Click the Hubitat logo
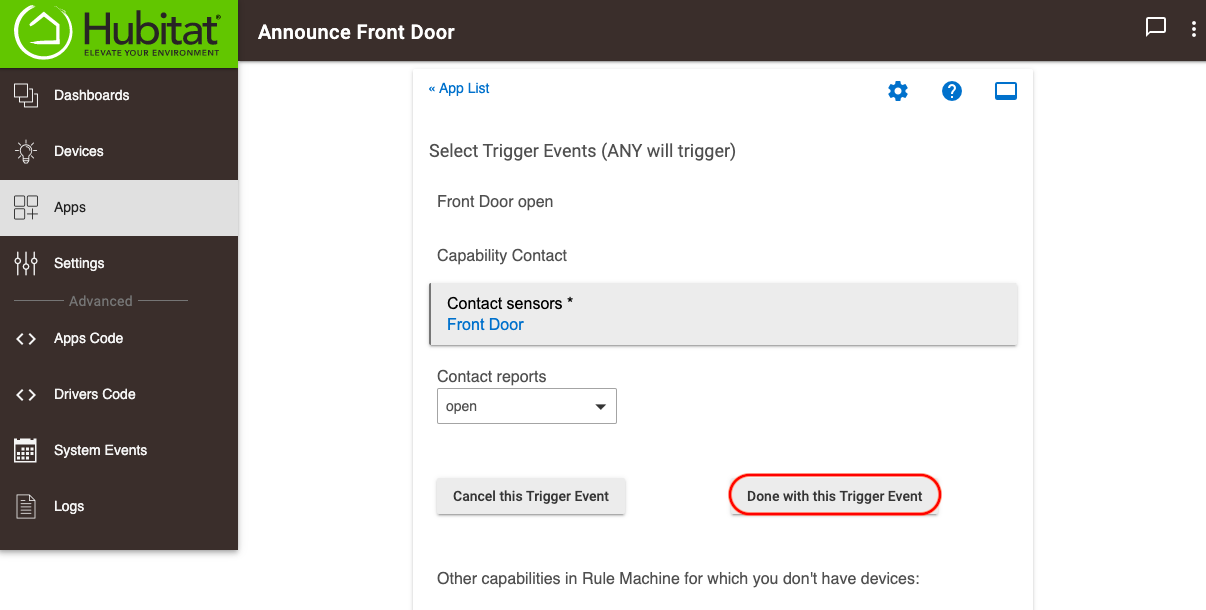Screen dimensions: 1206x610 click(x=118, y=33)
